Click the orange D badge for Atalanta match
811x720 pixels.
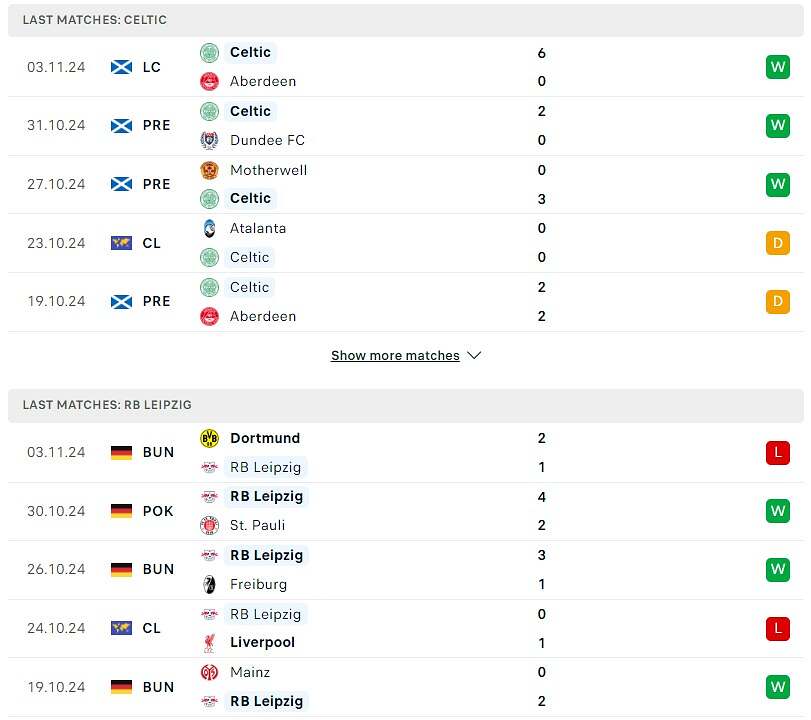point(777,243)
